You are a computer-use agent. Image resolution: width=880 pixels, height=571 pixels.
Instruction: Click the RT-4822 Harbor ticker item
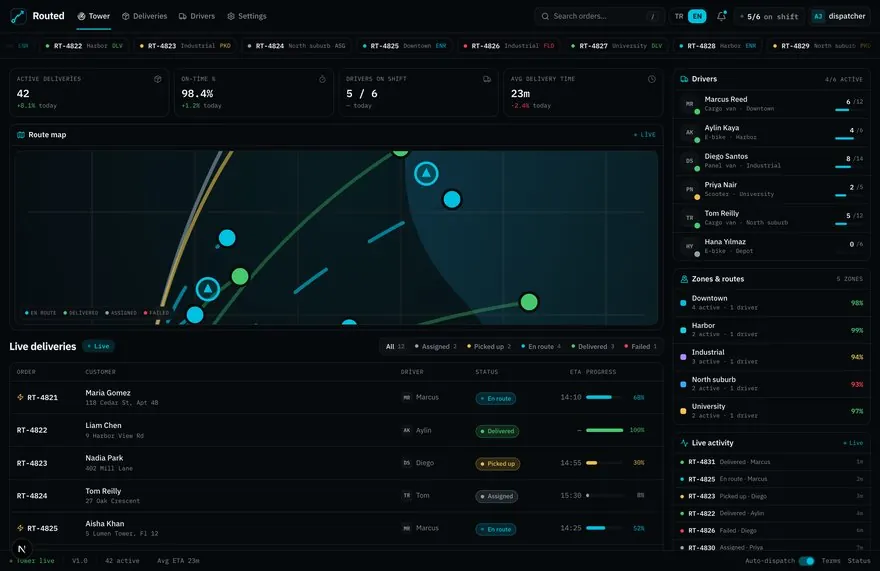point(84,46)
